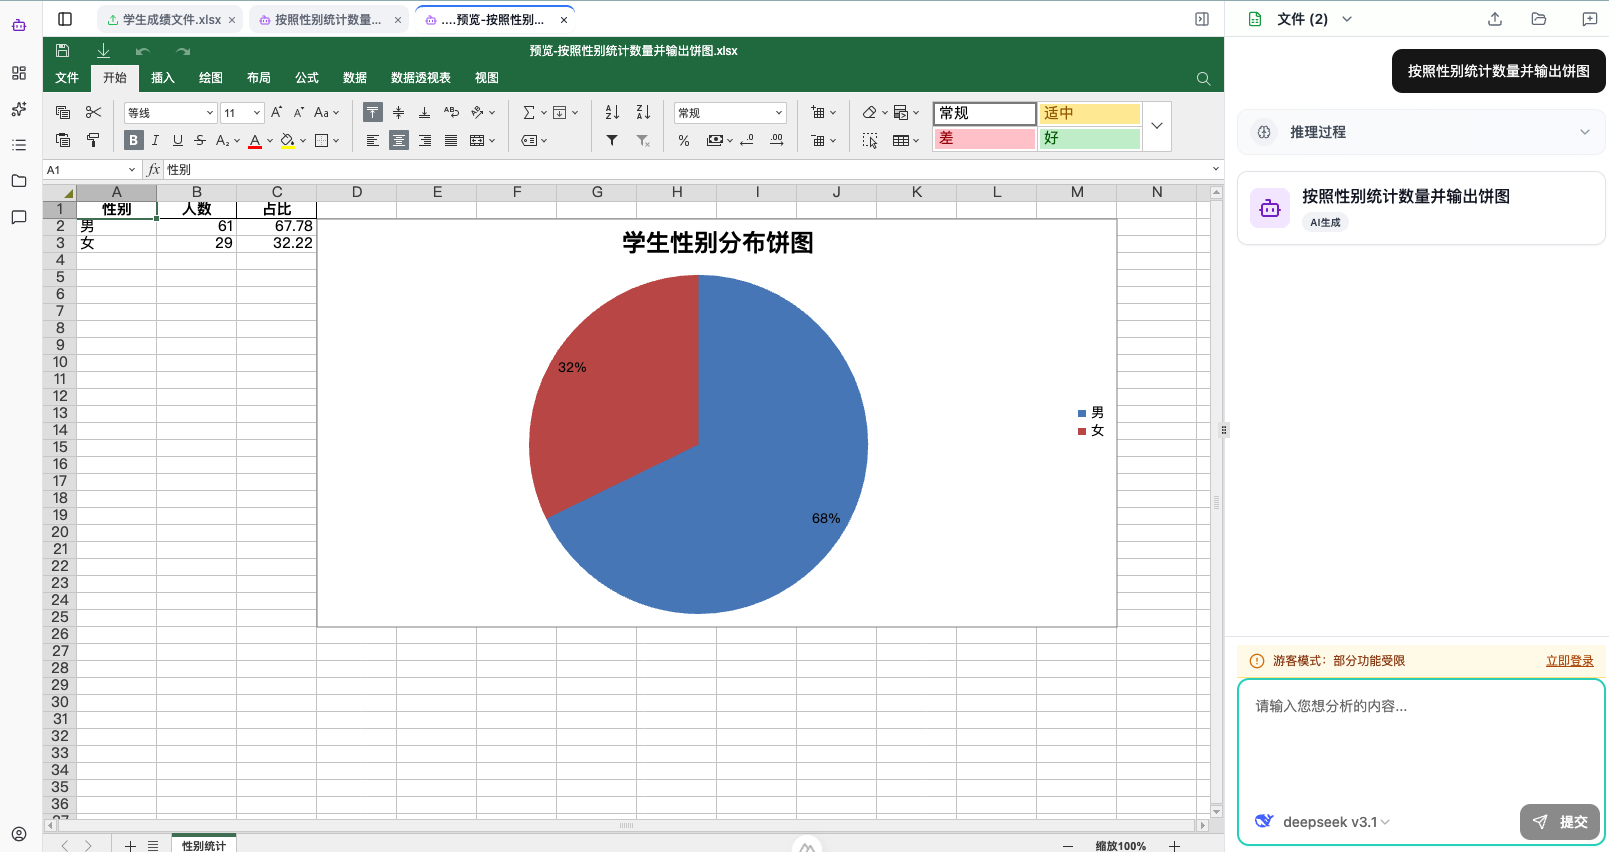Toggle underline formatting

[x=178, y=140]
